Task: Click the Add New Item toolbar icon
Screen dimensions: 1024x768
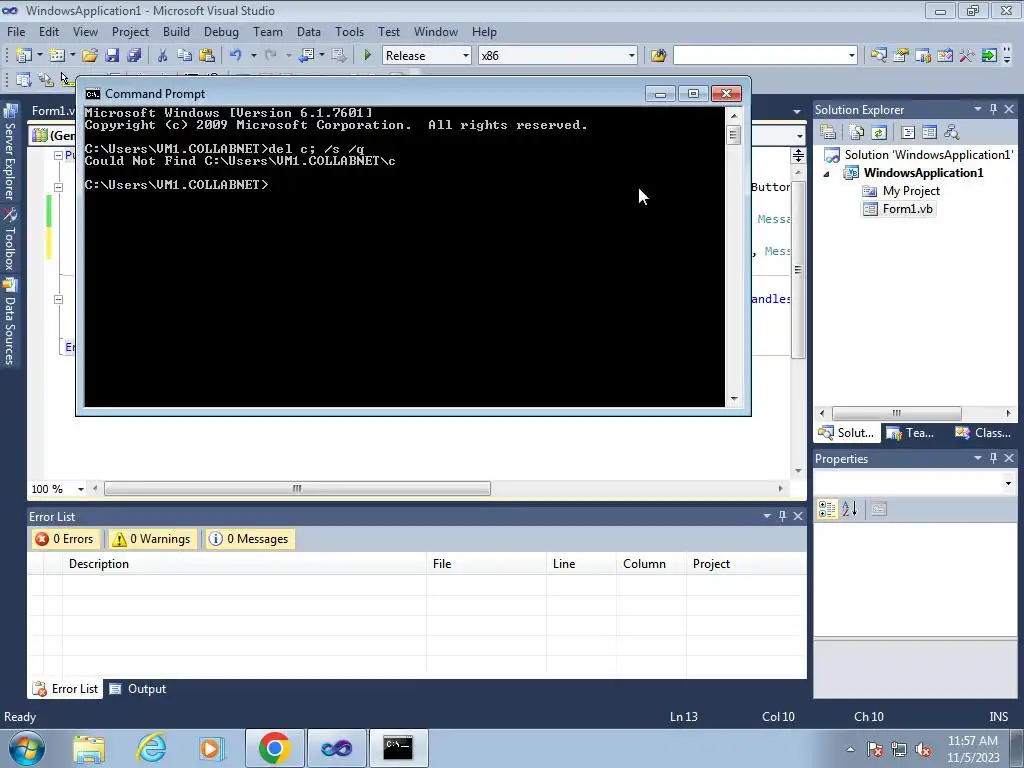Action: [57, 56]
